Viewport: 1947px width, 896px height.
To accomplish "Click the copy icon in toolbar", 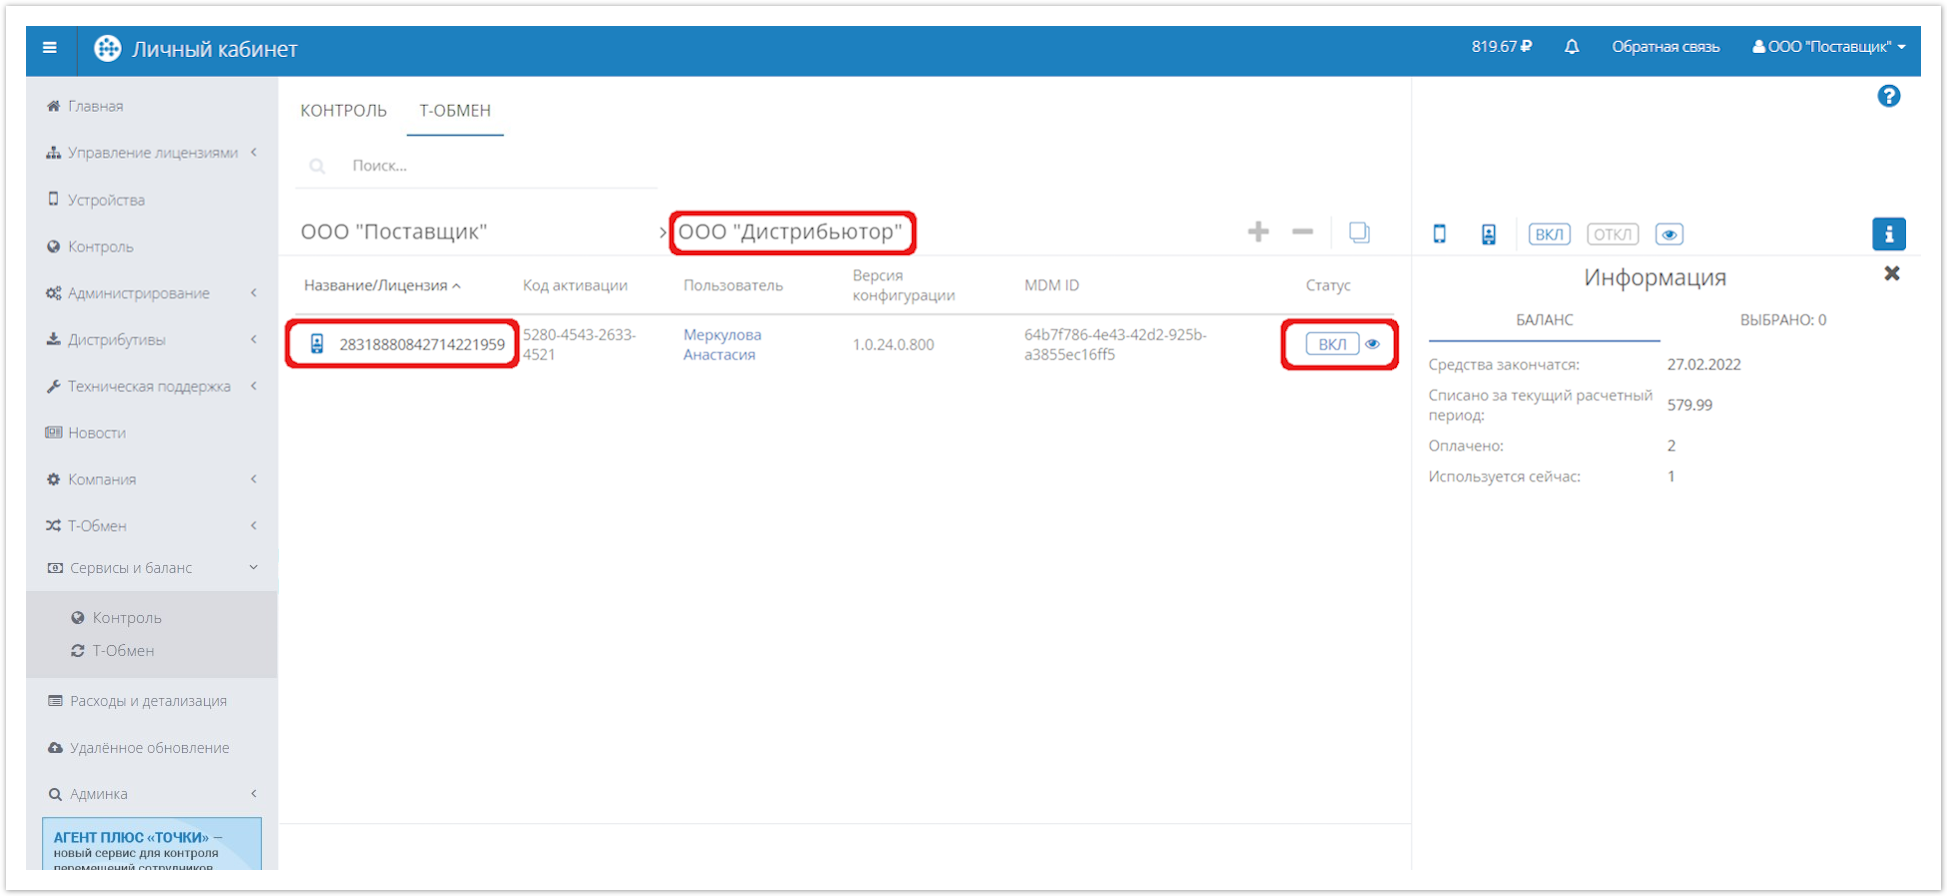I will 1359,232.
